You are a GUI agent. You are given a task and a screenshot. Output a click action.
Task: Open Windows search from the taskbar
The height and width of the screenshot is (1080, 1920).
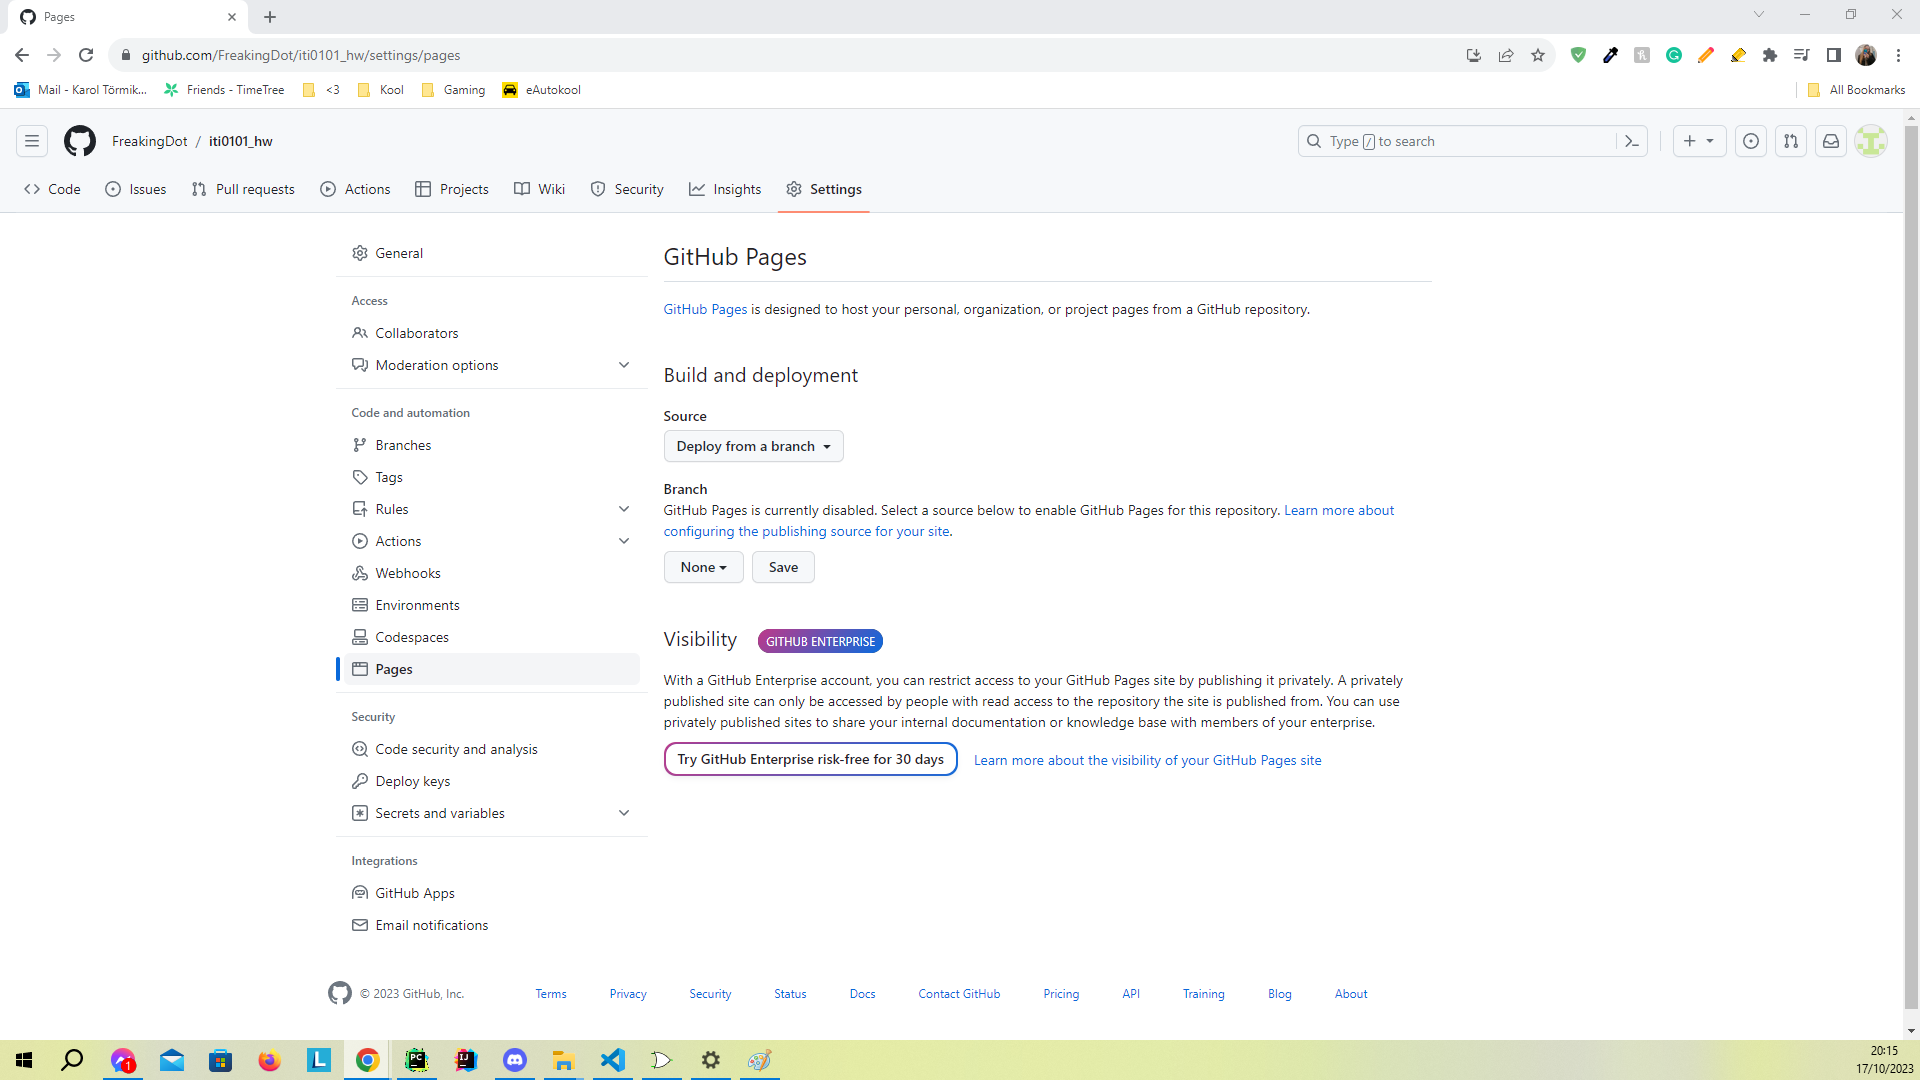click(72, 1060)
